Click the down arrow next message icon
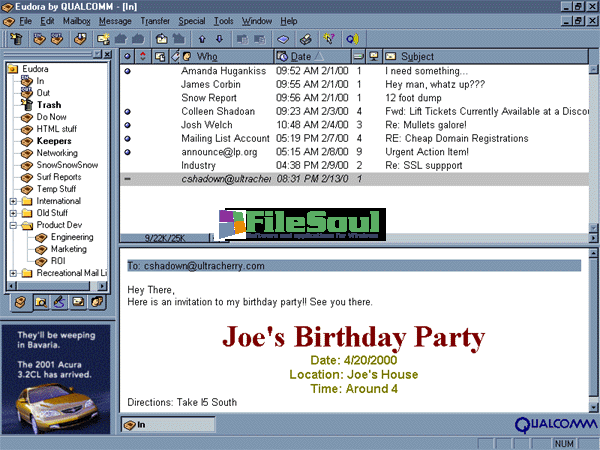Image resolution: width=600 pixels, height=450 pixels. click(220, 39)
